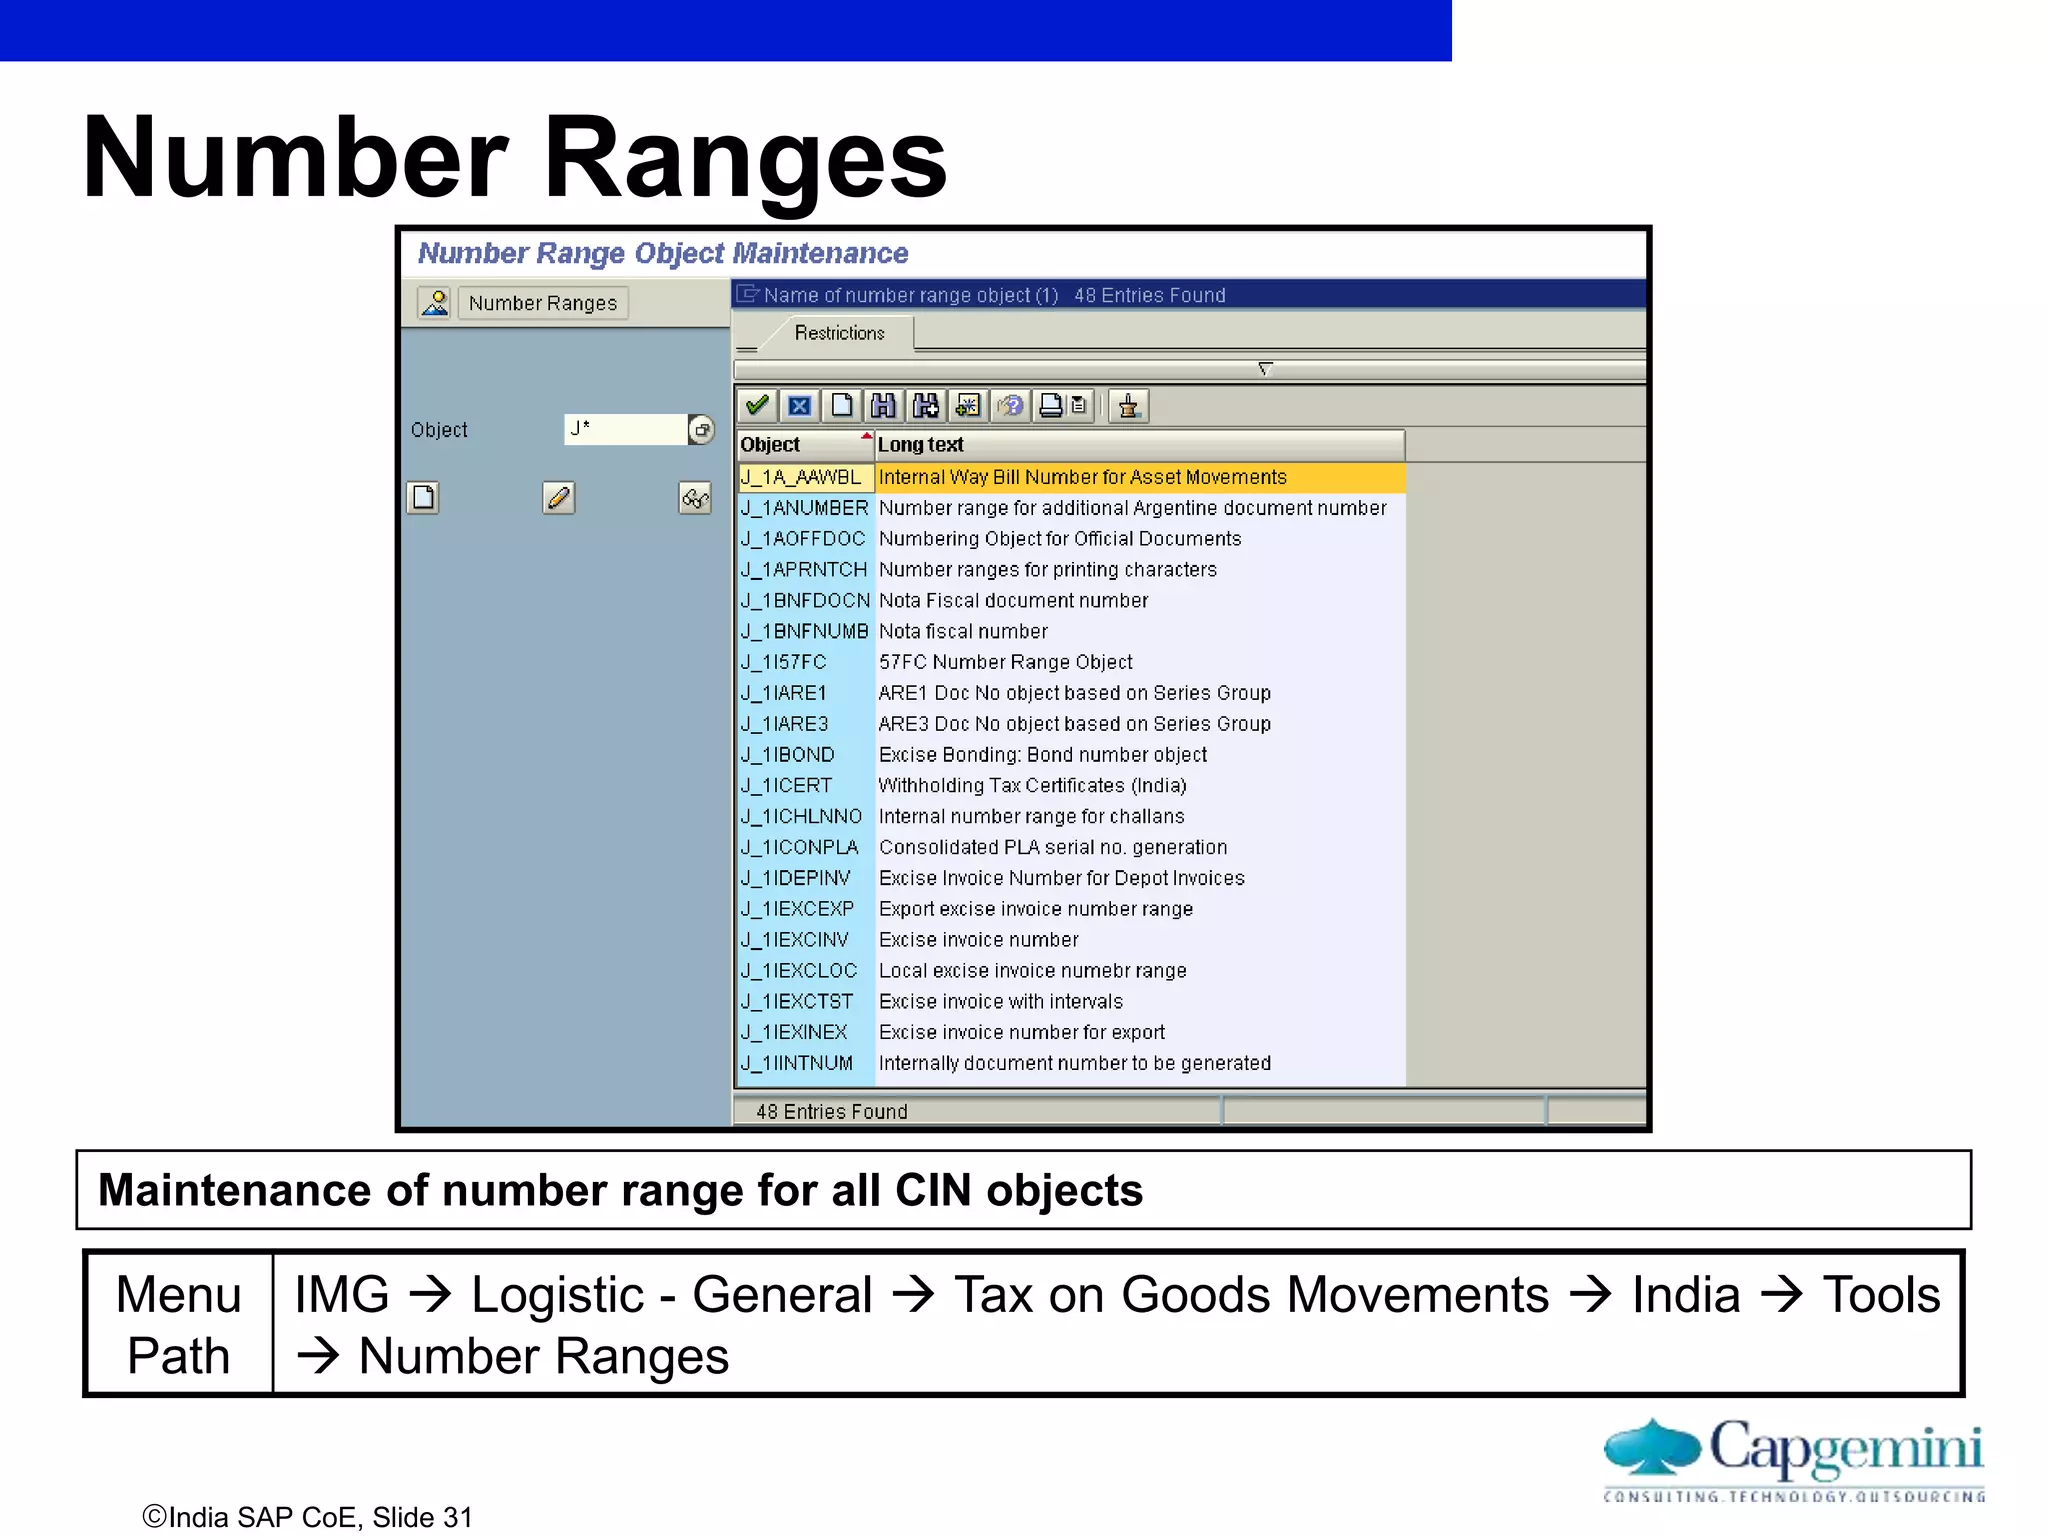Click the insert in personal list icon
Image resolution: width=2048 pixels, height=1536 pixels.
click(968, 405)
